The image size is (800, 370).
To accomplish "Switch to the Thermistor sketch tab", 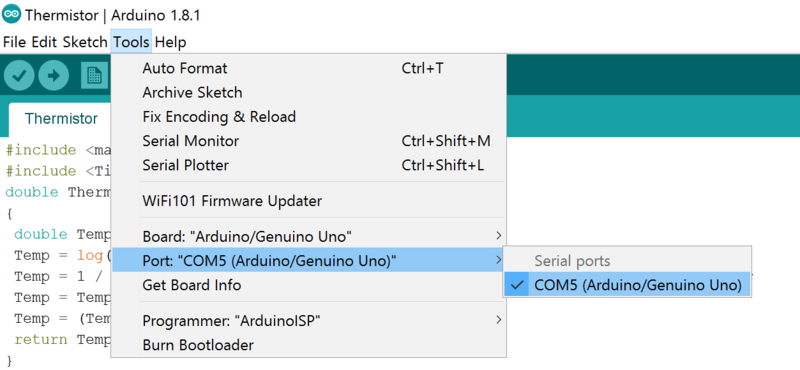I will click(61, 118).
